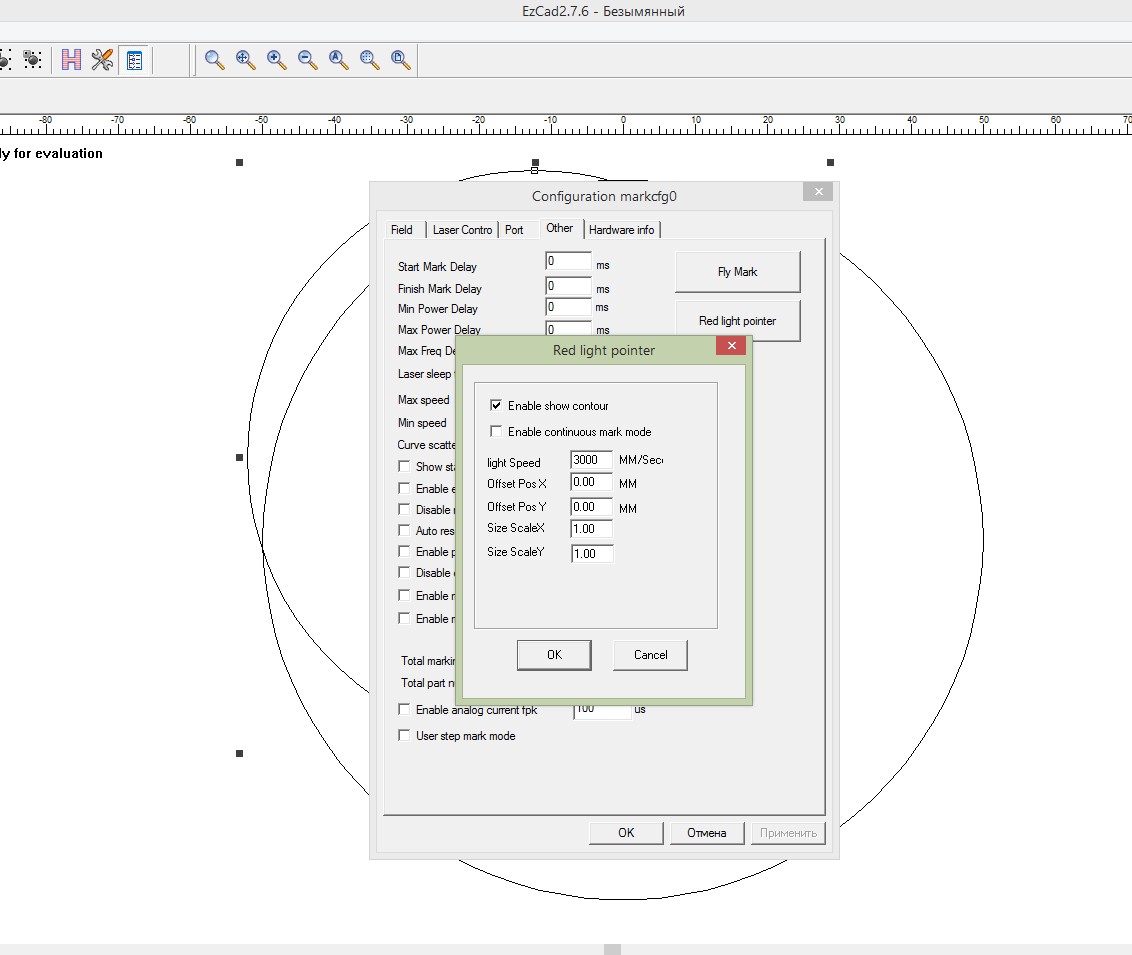
Task: Toggle the properties list panel icon
Action: click(134, 60)
